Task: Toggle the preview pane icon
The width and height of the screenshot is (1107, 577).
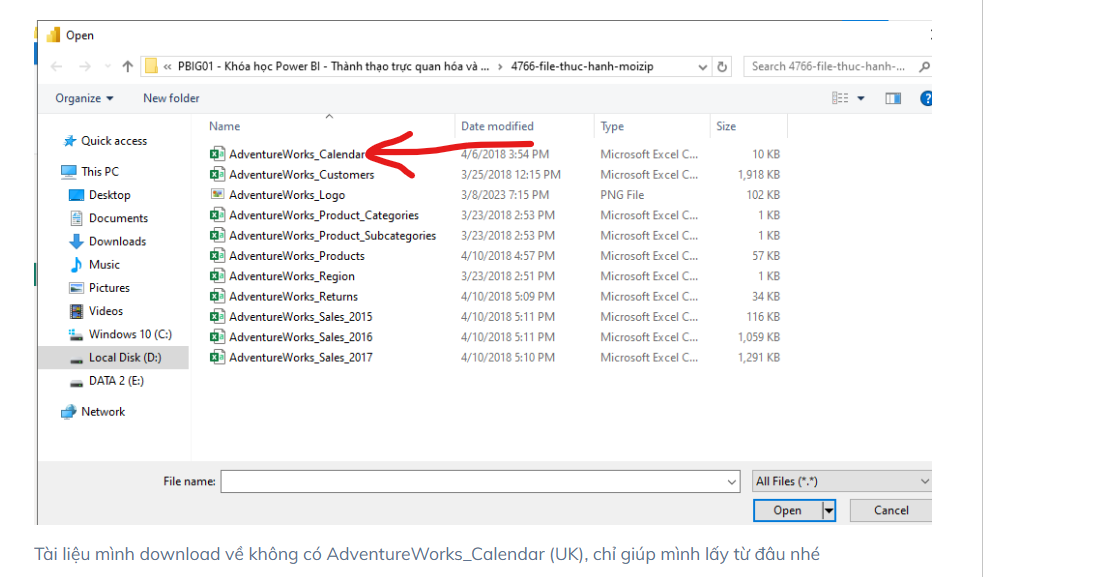Action: click(x=893, y=98)
